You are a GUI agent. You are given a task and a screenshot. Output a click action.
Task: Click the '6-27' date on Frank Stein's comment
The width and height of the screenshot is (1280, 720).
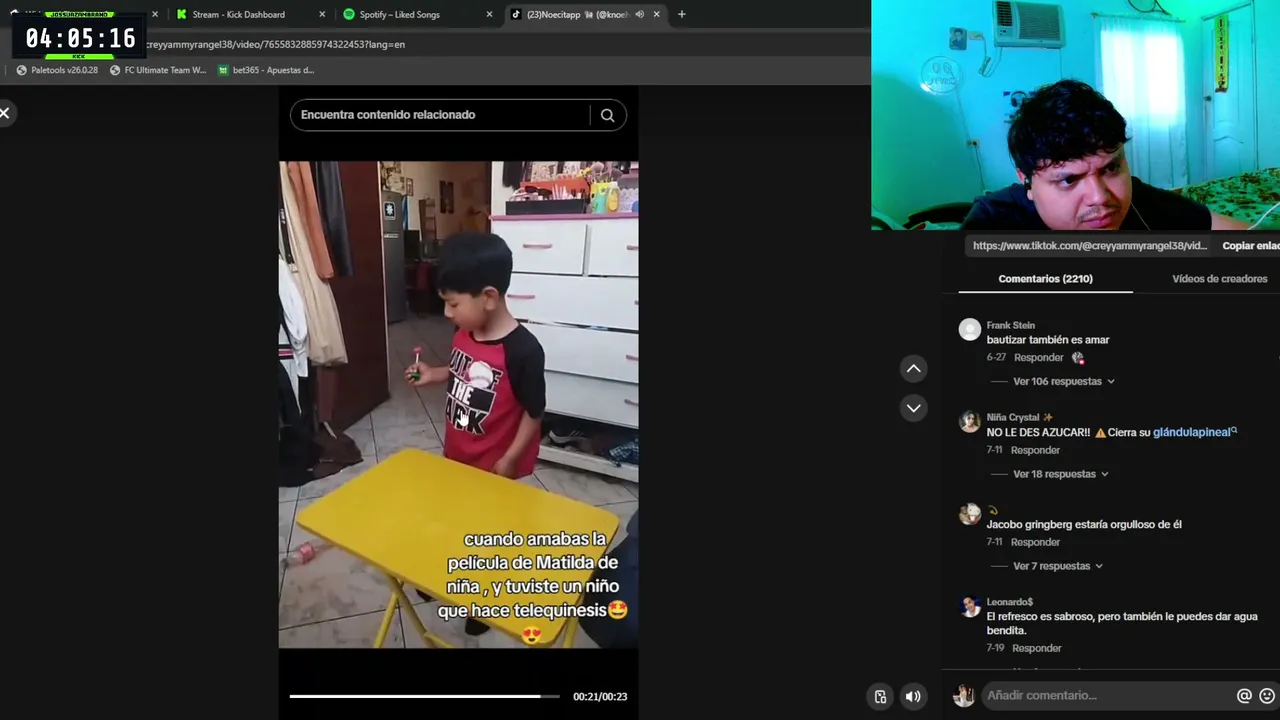996,357
